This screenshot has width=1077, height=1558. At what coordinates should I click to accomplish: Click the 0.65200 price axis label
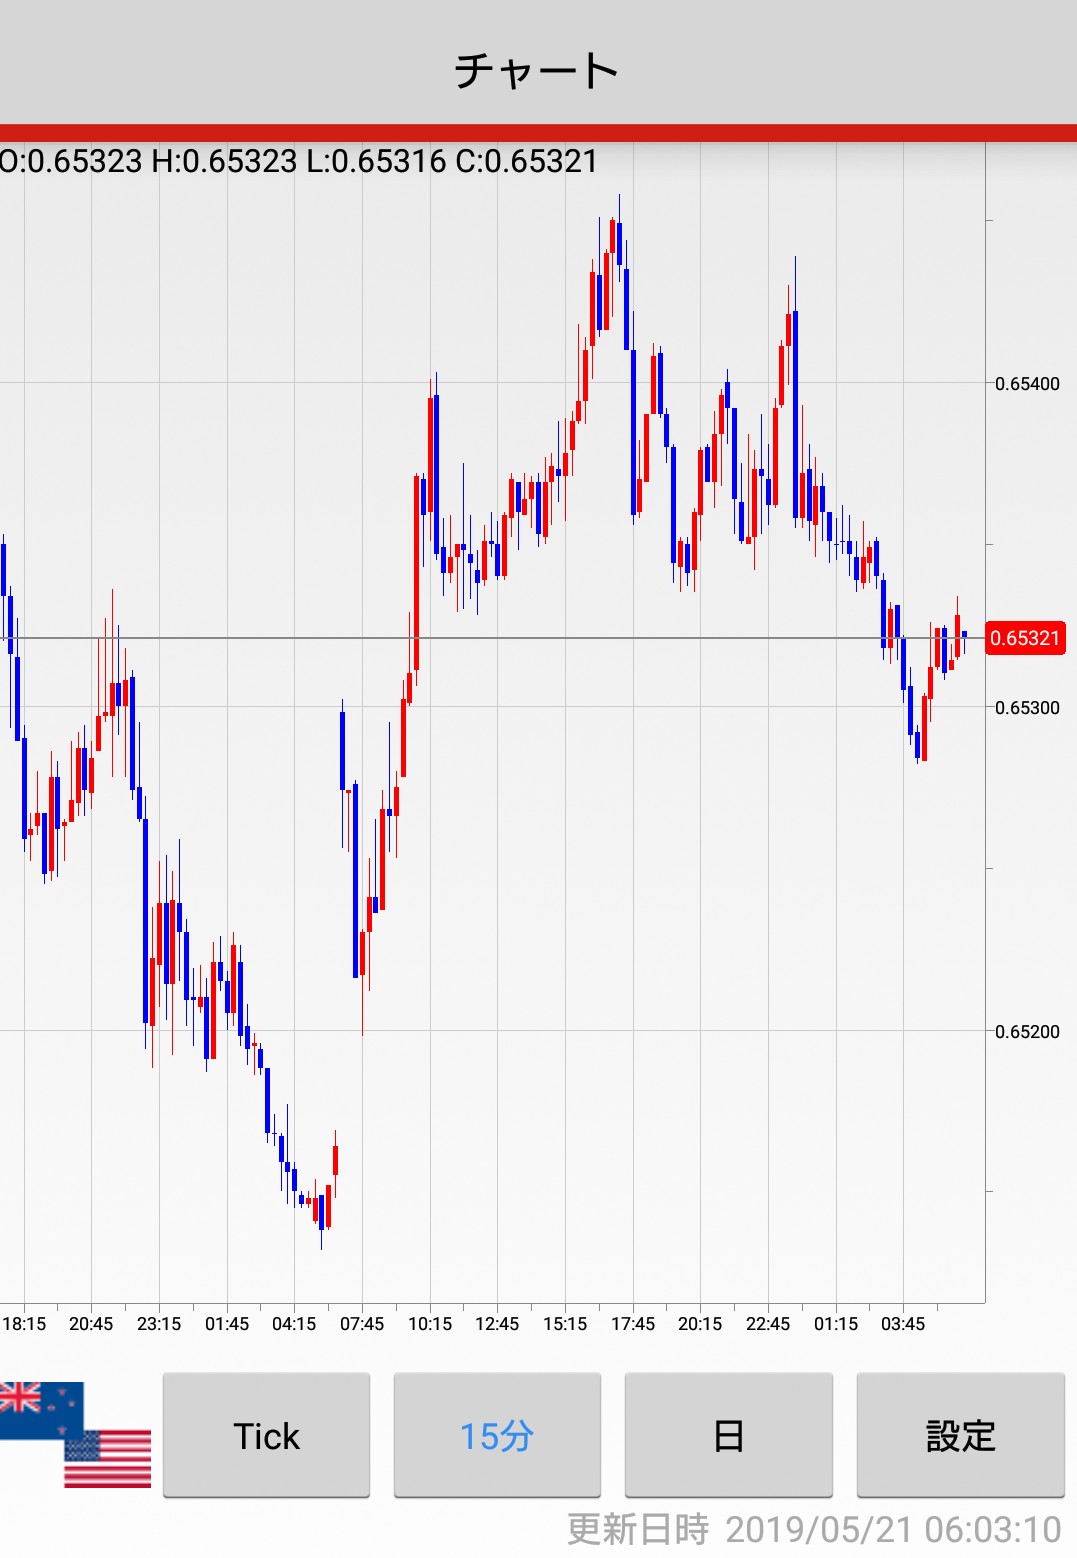point(1027,1032)
